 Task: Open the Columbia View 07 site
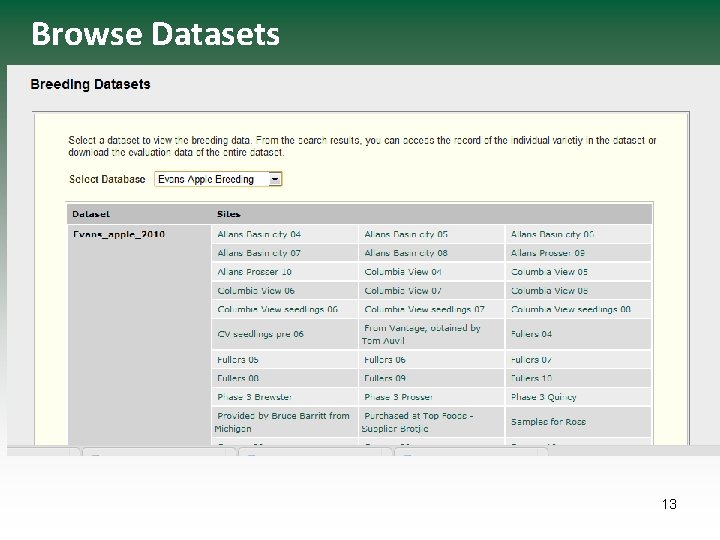click(403, 291)
